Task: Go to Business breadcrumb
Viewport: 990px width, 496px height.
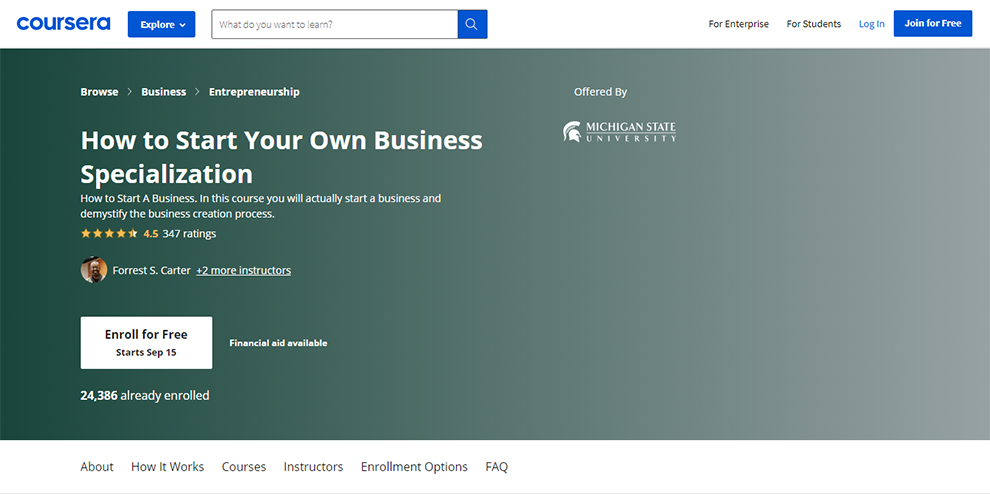Action: click(x=164, y=92)
